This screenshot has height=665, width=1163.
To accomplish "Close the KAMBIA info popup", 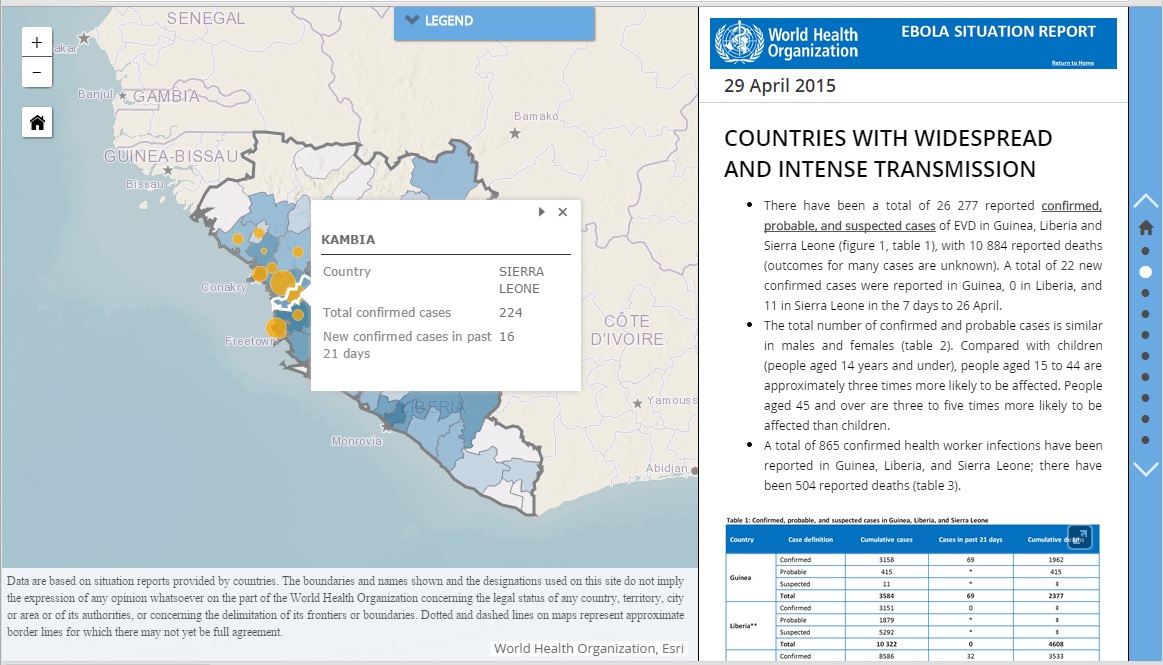I will 562,212.
